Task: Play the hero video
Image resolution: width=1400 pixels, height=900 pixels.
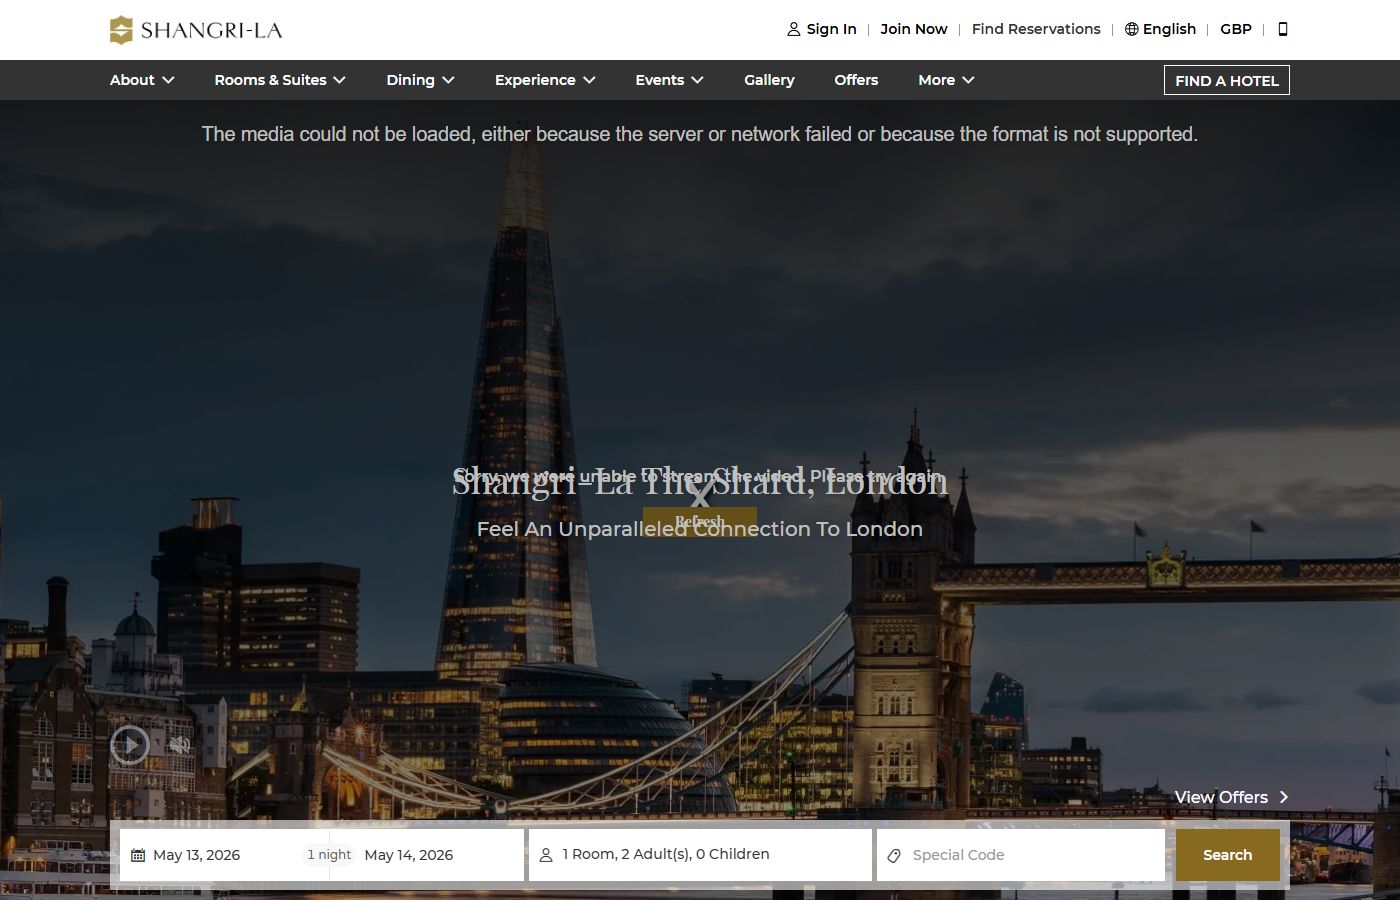Action: point(130,745)
